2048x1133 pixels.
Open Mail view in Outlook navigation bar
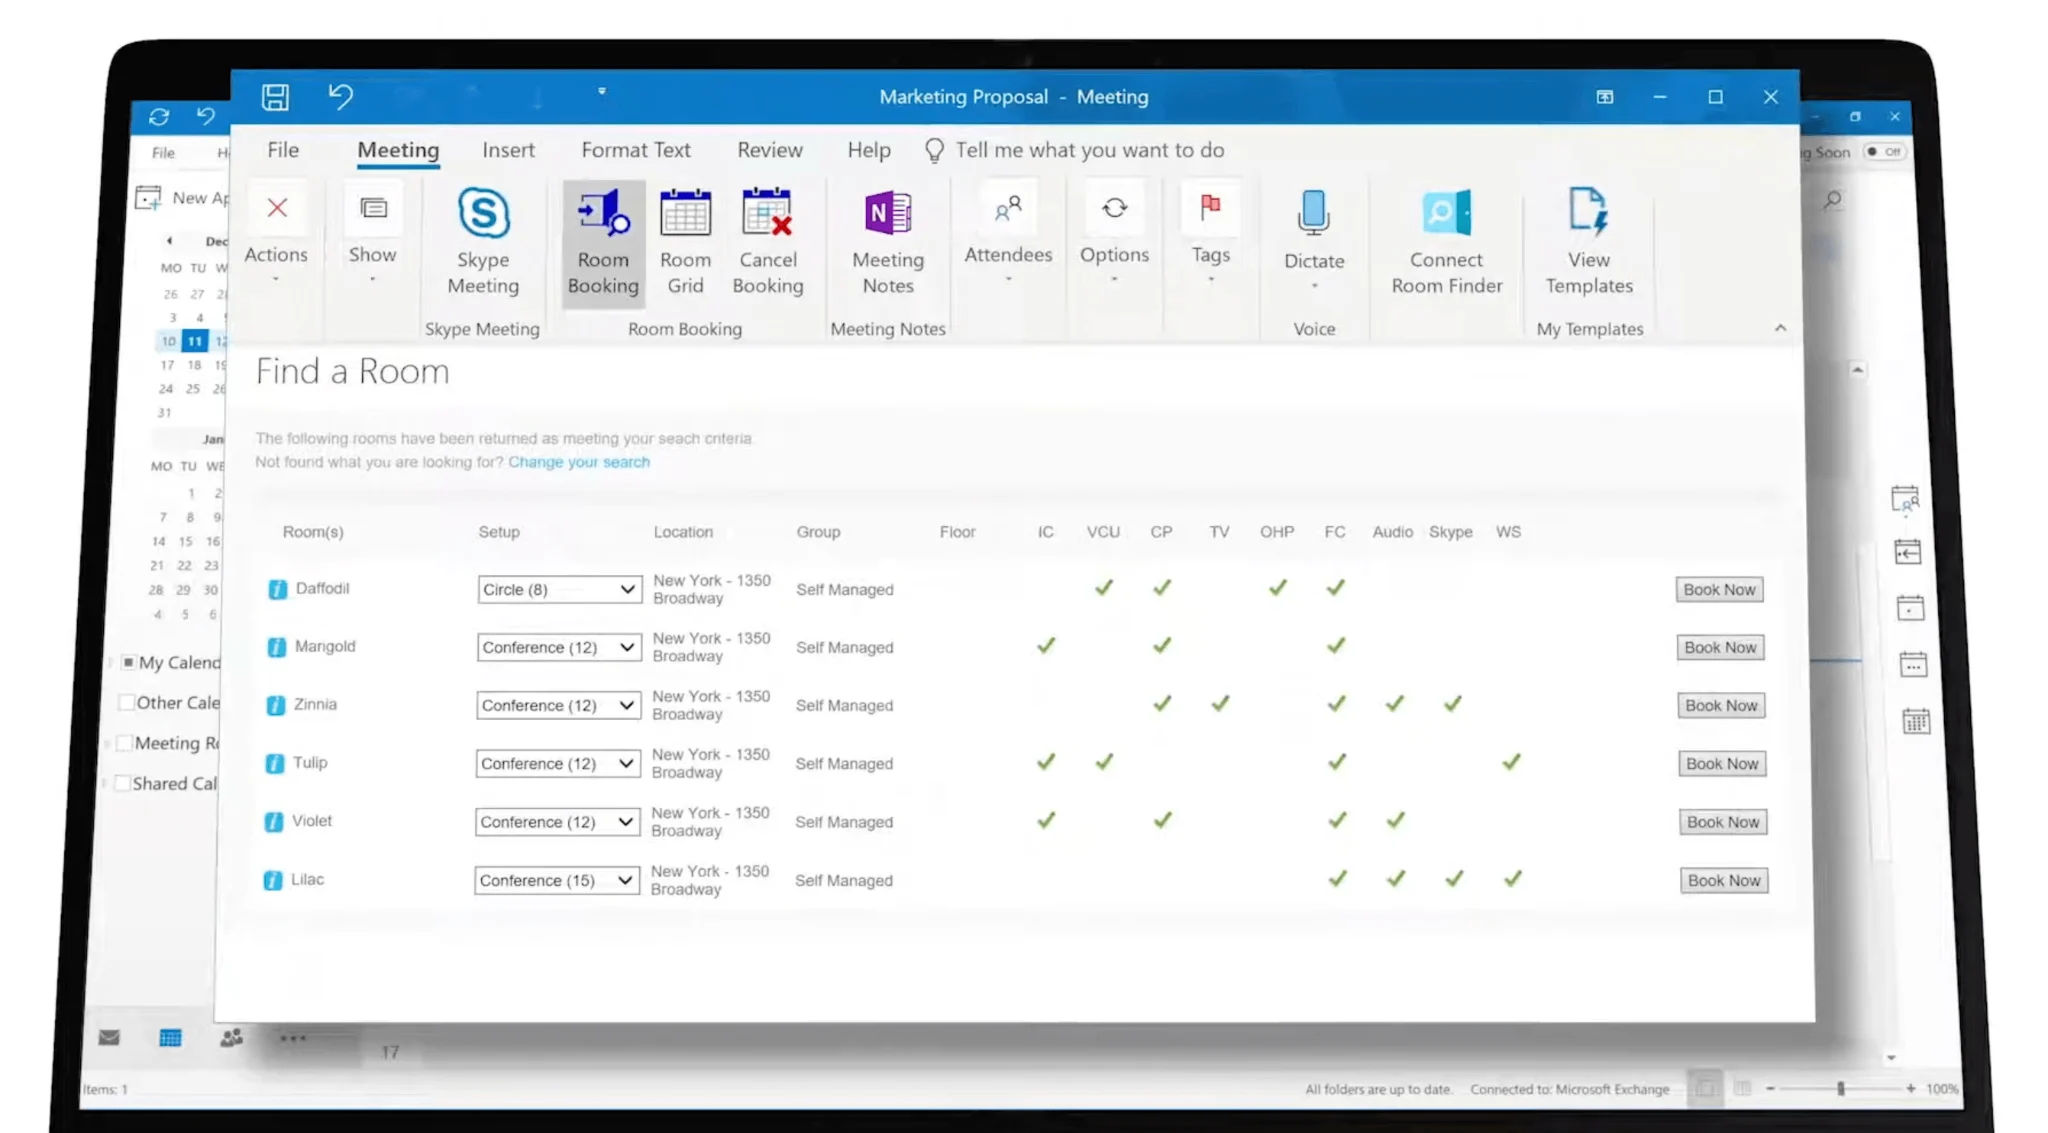[109, 1038]
